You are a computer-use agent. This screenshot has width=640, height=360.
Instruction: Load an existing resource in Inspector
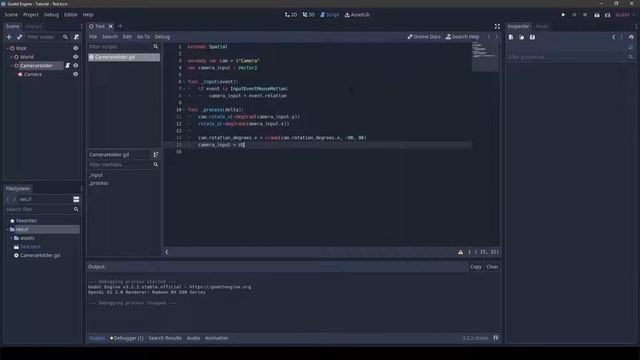pos(522,37)
